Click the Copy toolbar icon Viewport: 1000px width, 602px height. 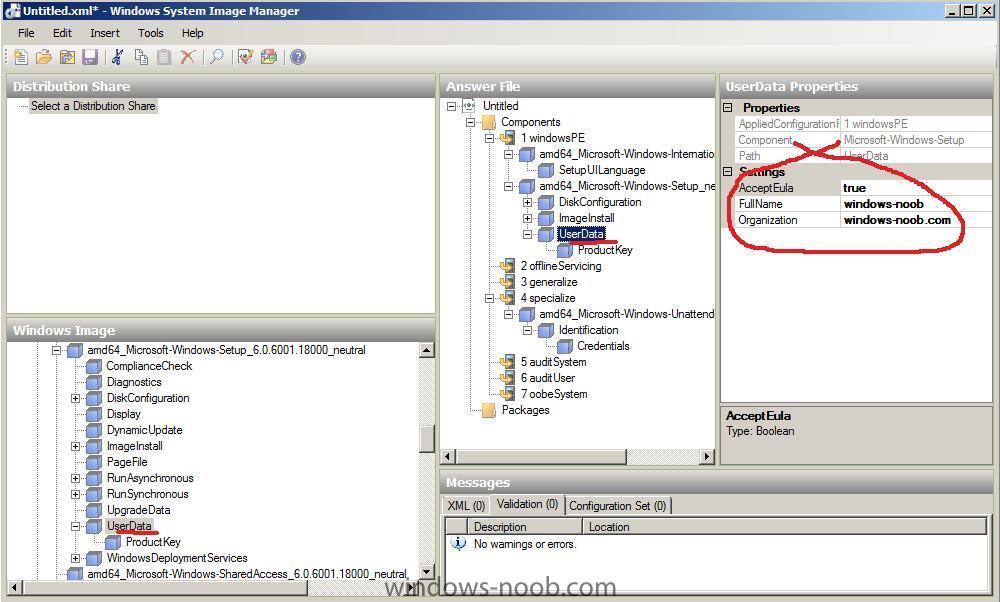point(141,57)
